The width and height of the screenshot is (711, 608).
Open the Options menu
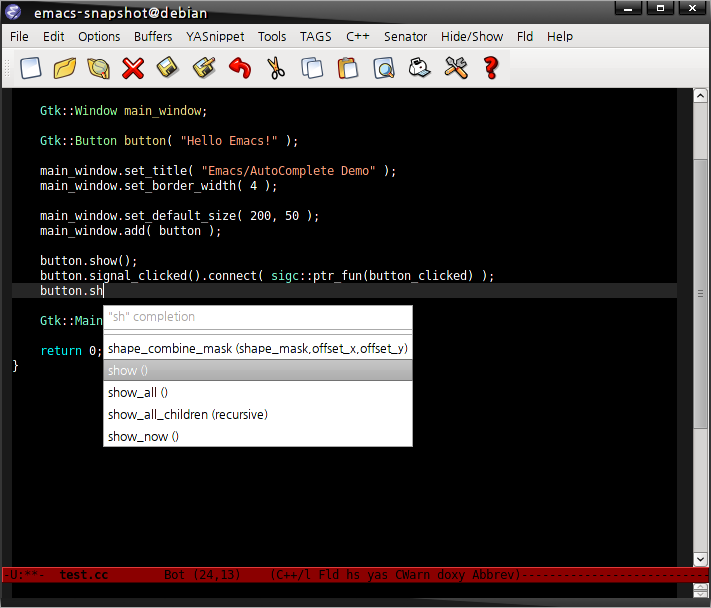[99, 36]
